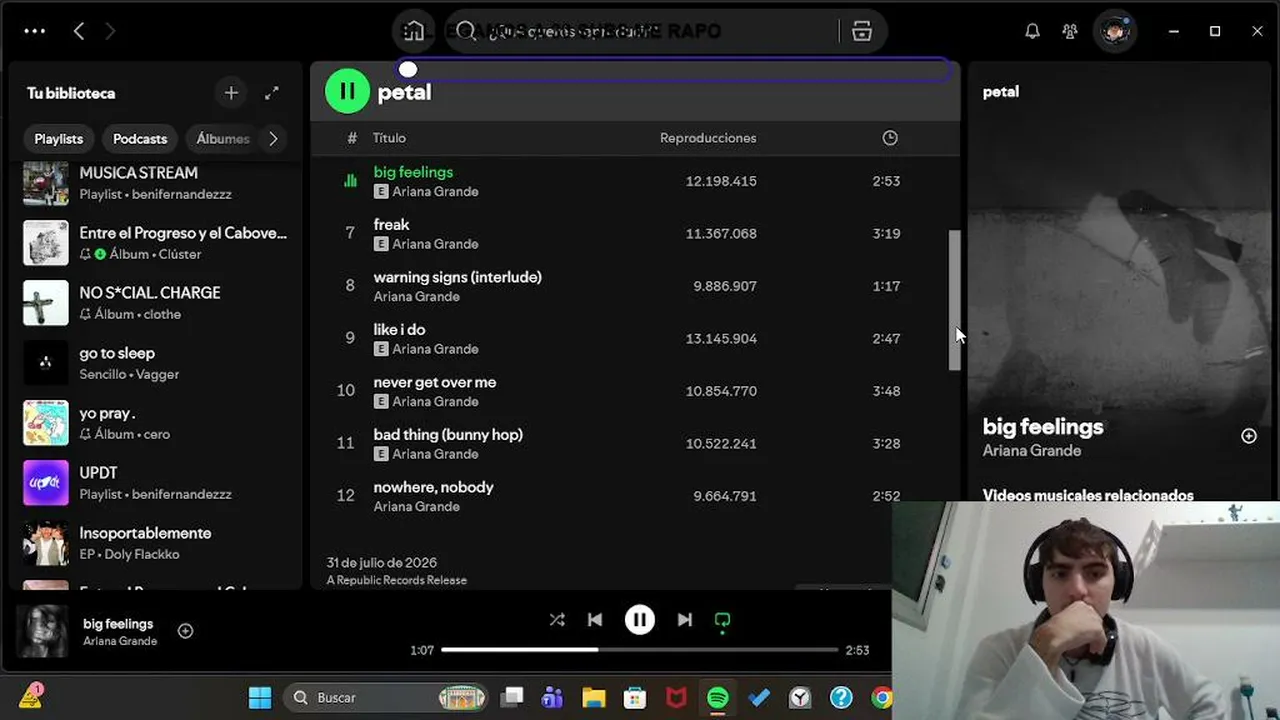Filter the library by Álbumes

click(223, 139)
